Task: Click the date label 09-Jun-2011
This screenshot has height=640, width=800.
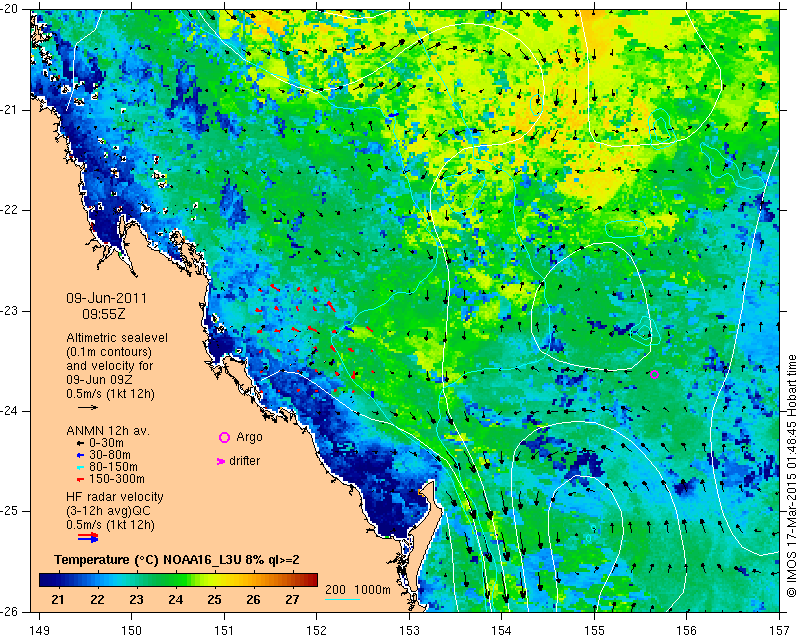Action: pos(106,299)
